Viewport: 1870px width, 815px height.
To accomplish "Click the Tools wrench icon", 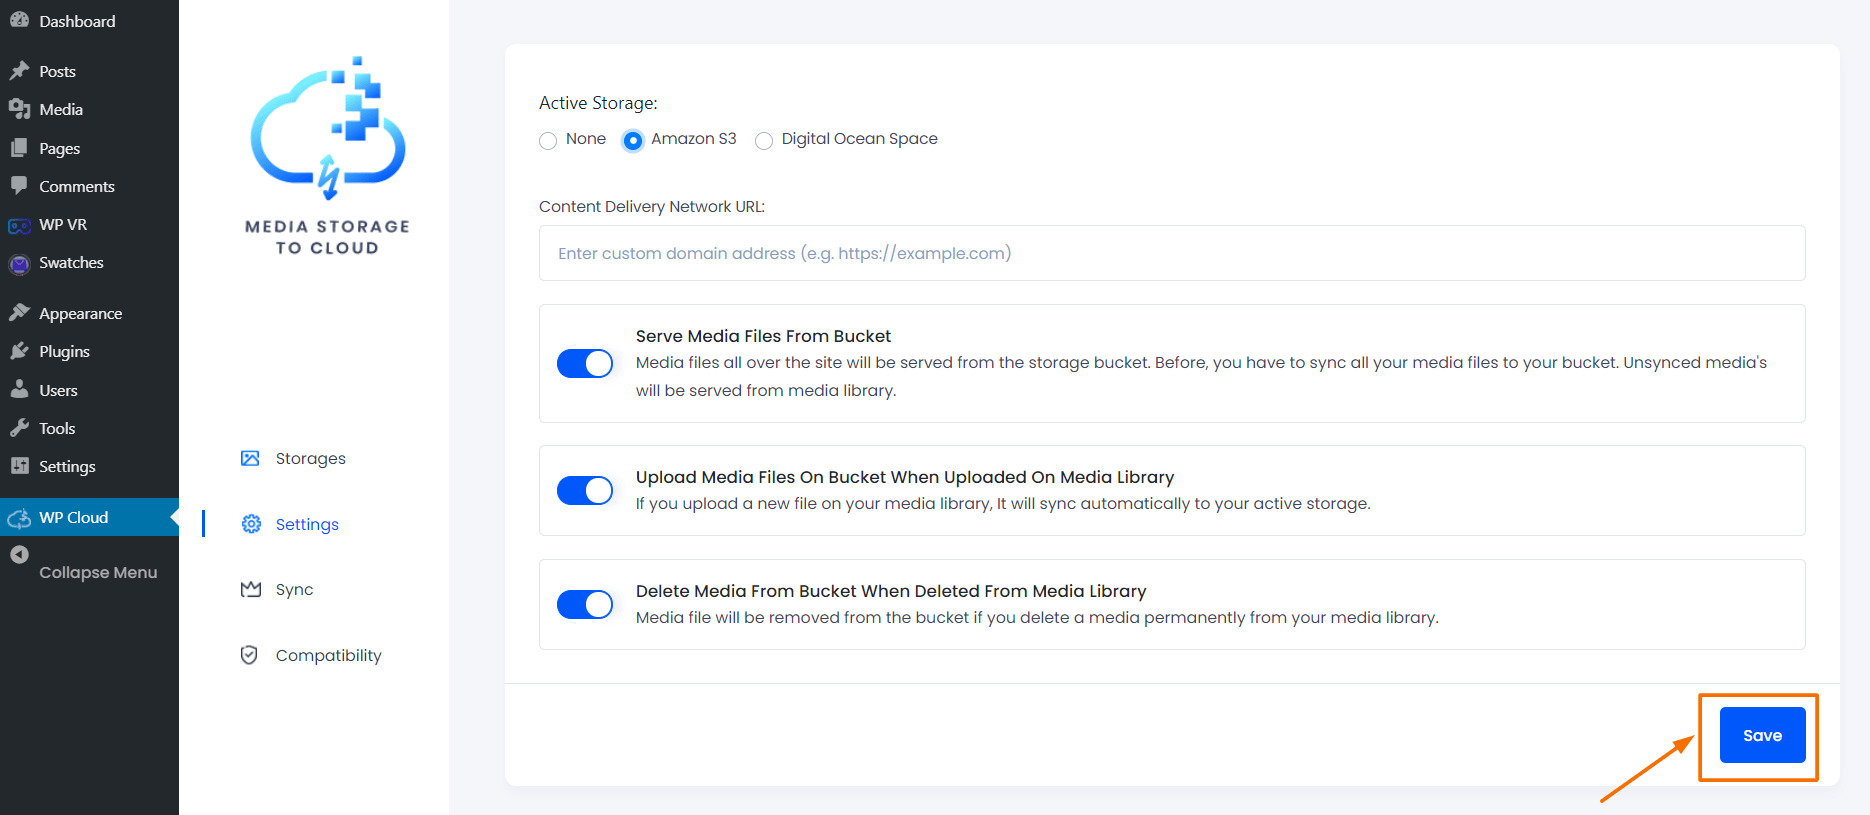I will (19, 428).
